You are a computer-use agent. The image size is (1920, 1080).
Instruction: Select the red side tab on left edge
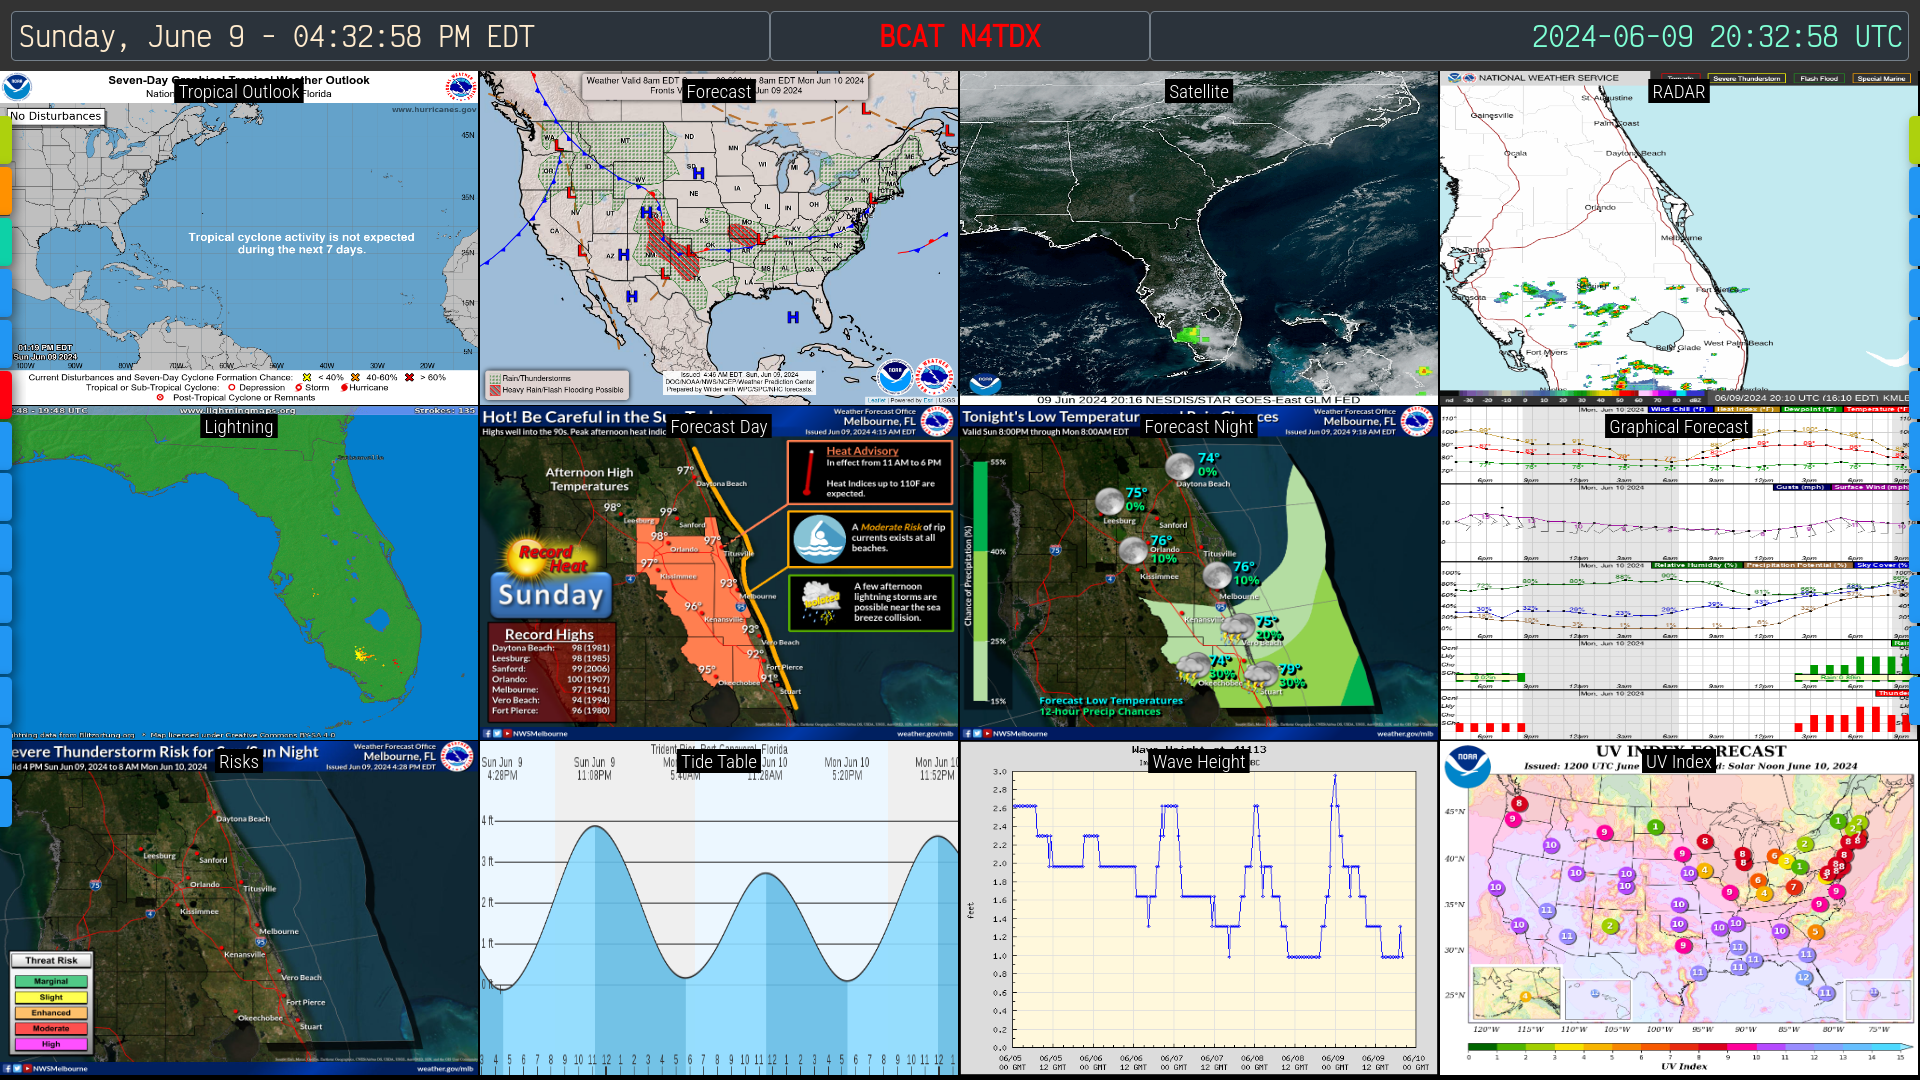coord(5,393)
